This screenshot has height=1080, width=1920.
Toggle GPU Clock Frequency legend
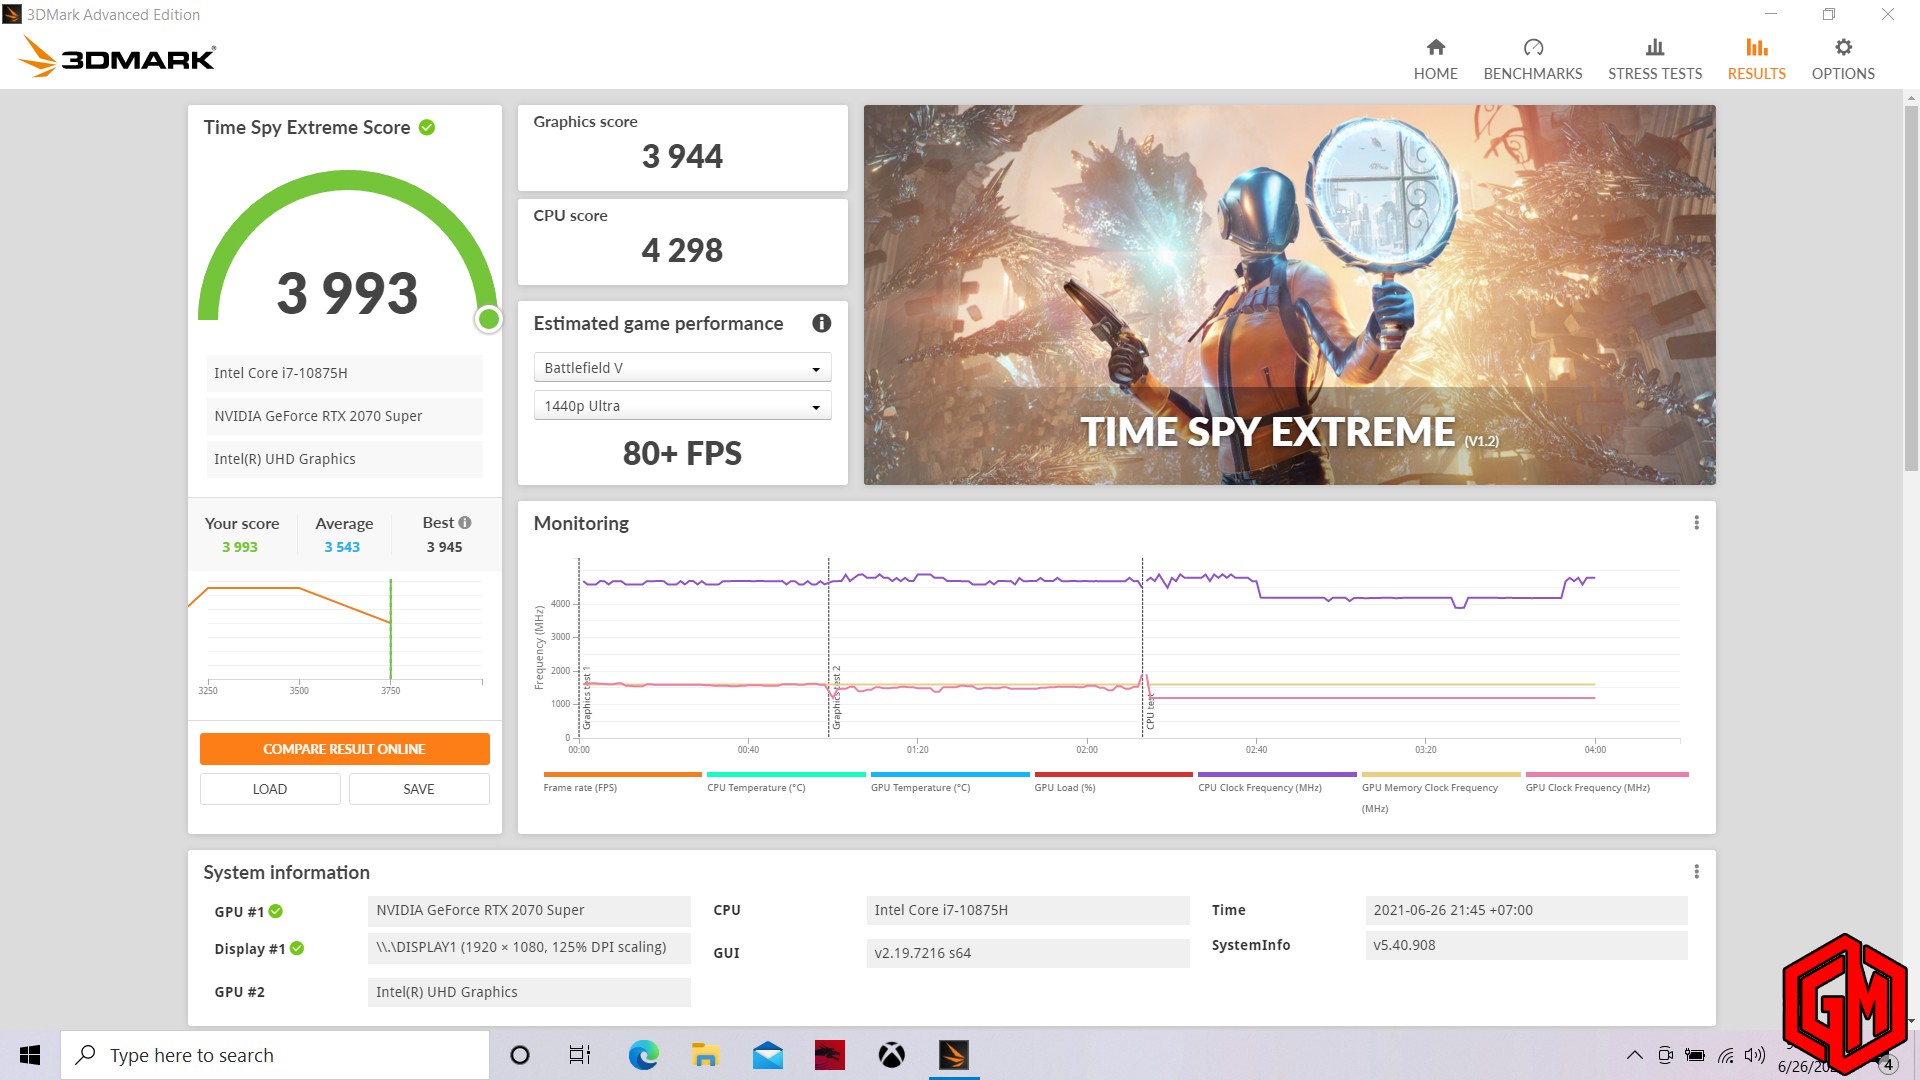1606,782
